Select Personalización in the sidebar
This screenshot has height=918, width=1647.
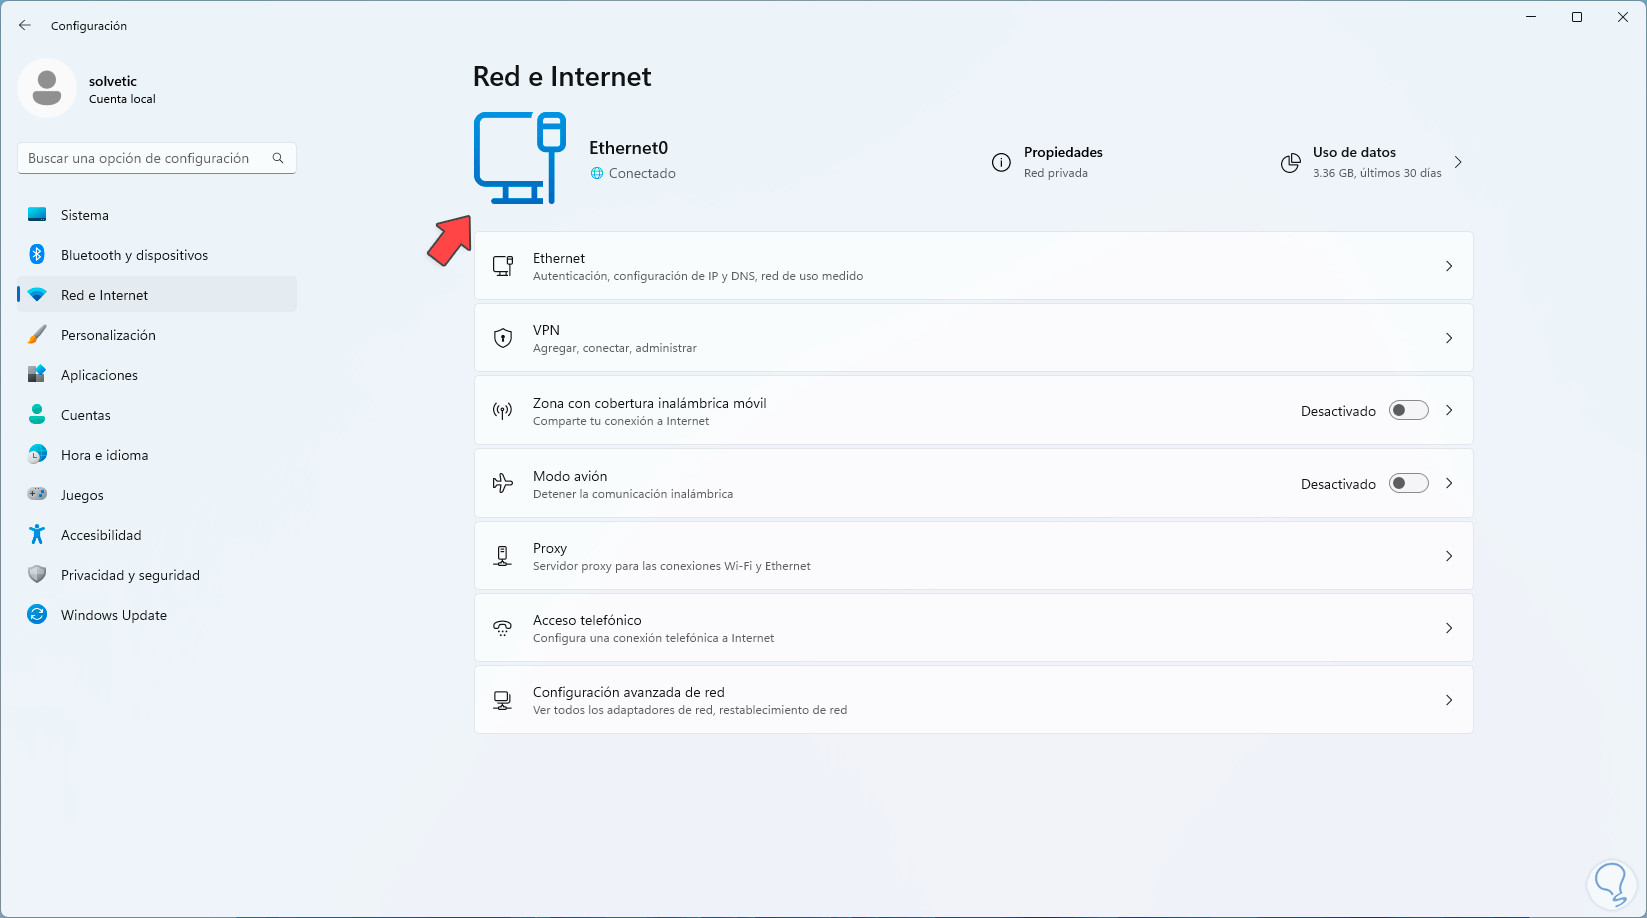[108, 335]
